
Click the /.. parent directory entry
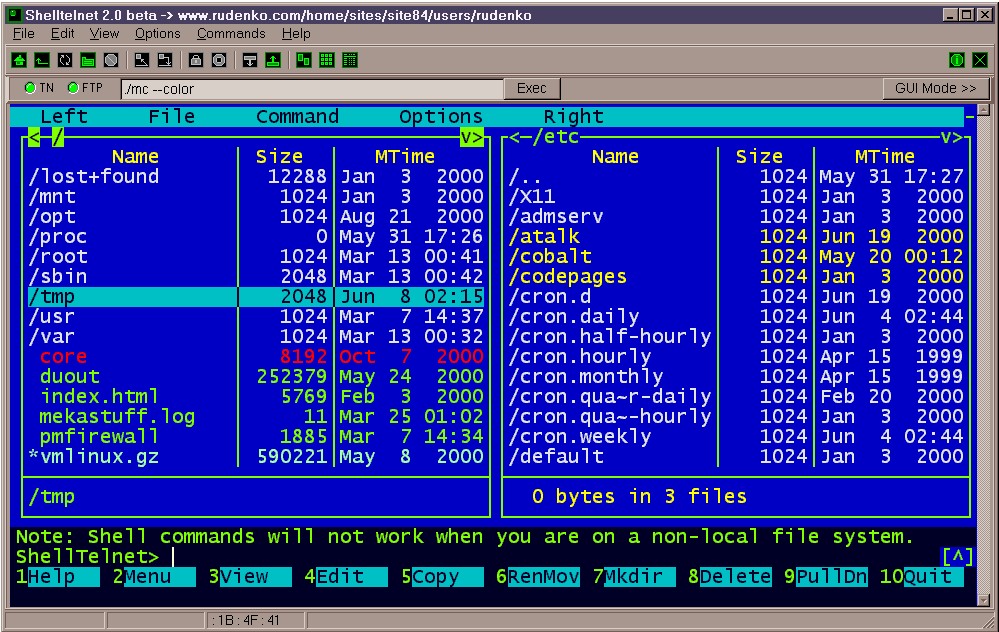pos(736,176)
